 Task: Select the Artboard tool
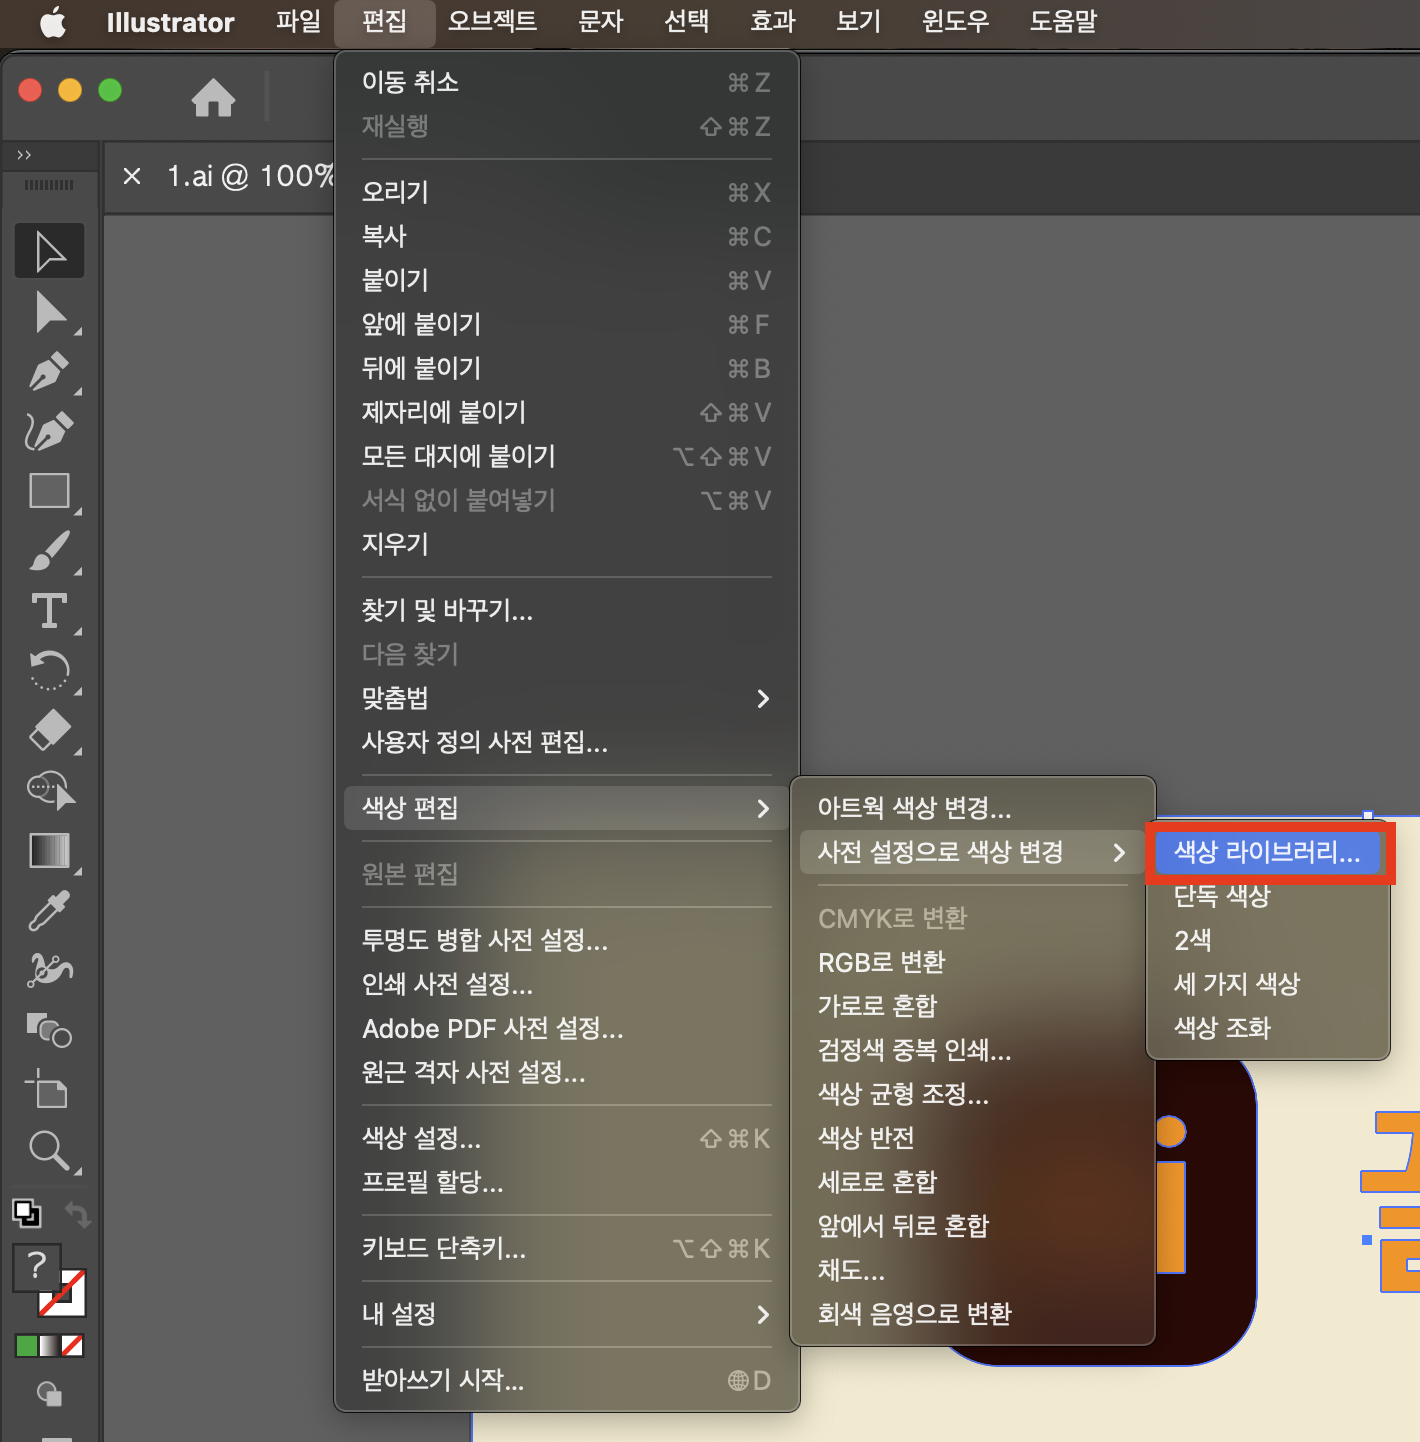[49, 1089]
